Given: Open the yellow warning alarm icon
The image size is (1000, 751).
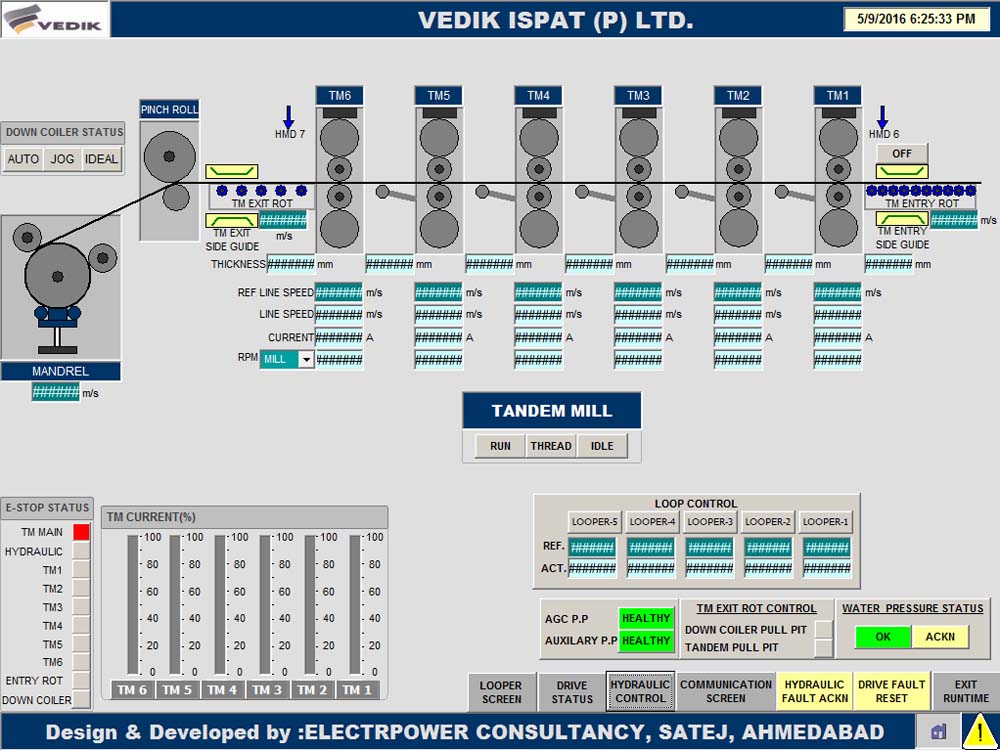Looking at the screenshot, I should (979, 731).
